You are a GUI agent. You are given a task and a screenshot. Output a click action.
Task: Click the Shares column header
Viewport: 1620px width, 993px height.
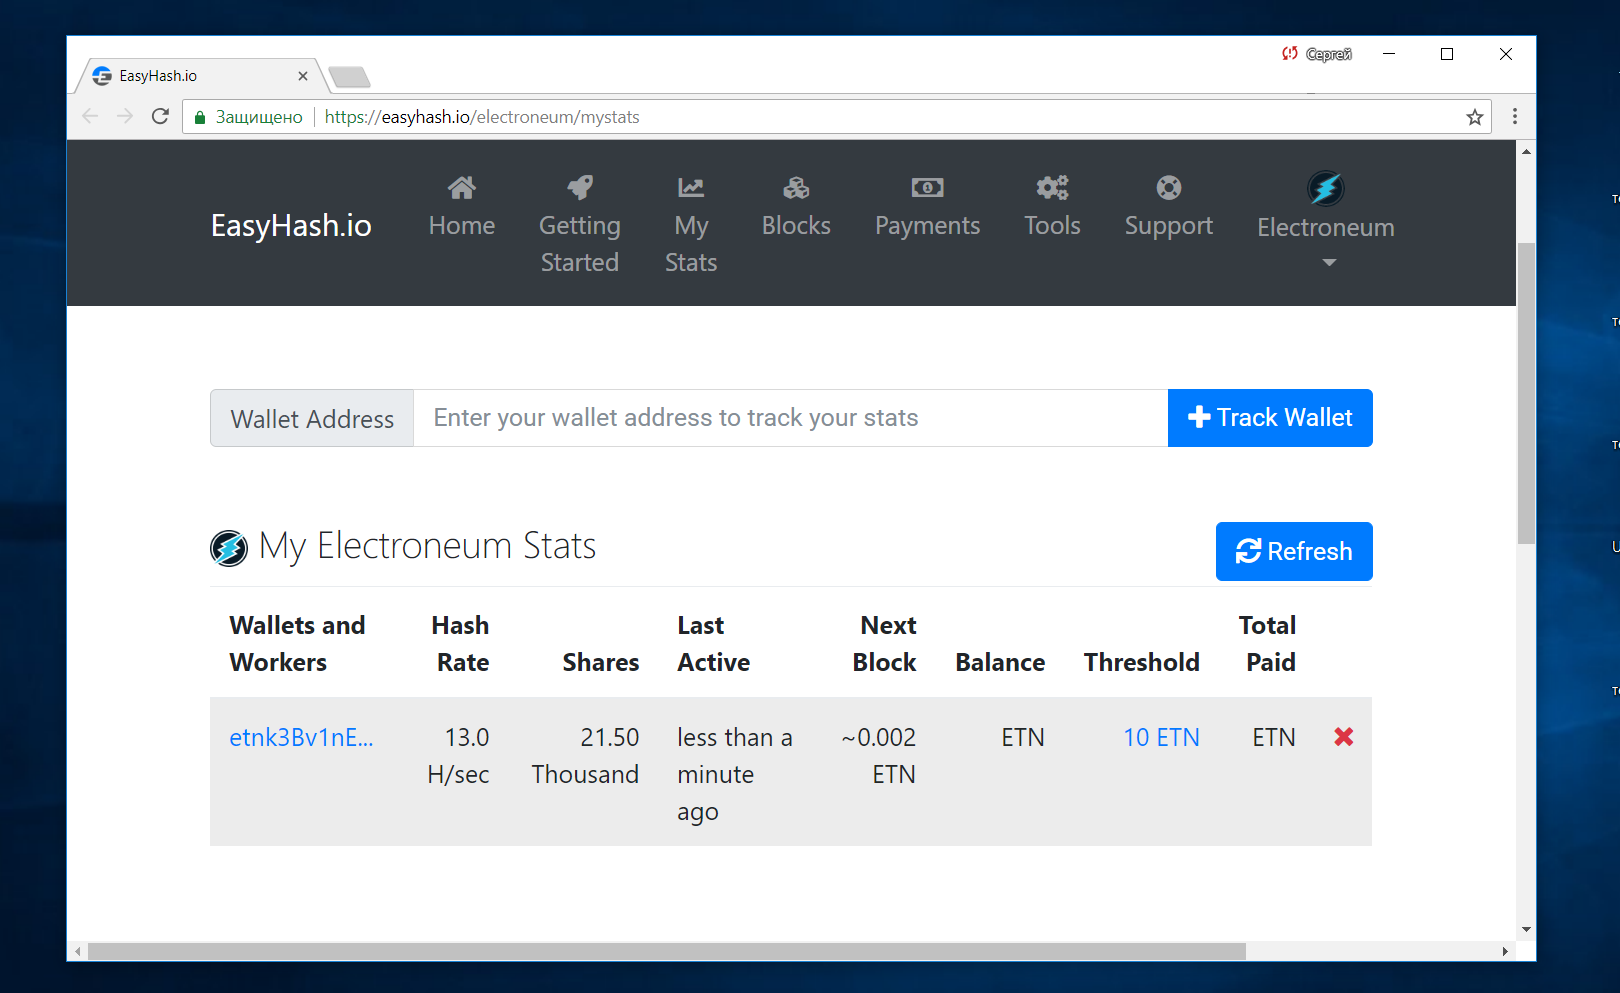click(601, 663)
